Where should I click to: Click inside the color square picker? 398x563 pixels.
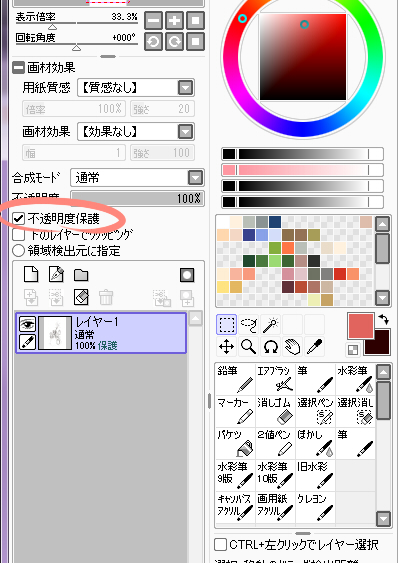pos(303,57)
